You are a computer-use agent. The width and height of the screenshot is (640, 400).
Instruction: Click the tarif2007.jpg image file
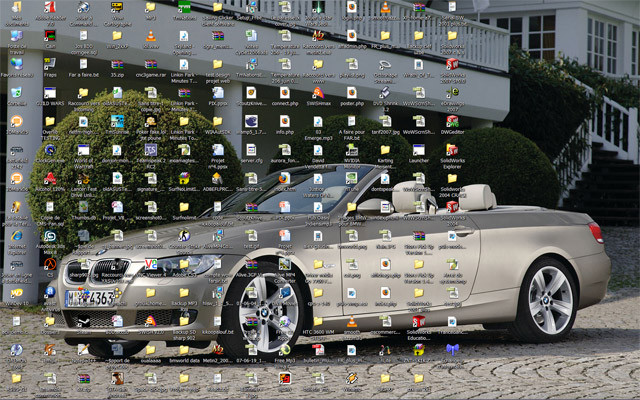[x=385, y=121]
